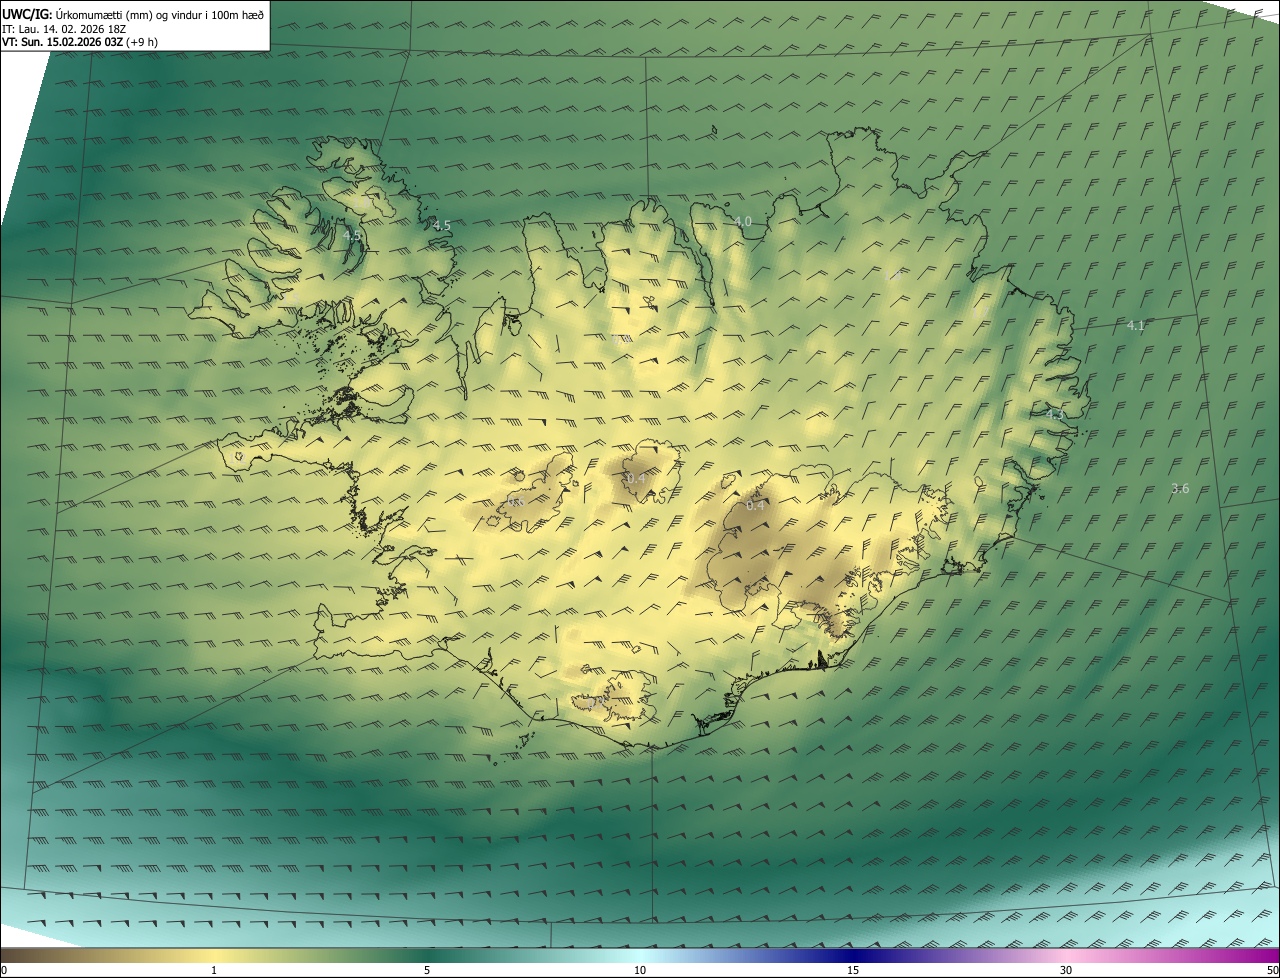Click the UWC/IG map title text
Viewport: 1280px width, 978px height.
point(133,14)
